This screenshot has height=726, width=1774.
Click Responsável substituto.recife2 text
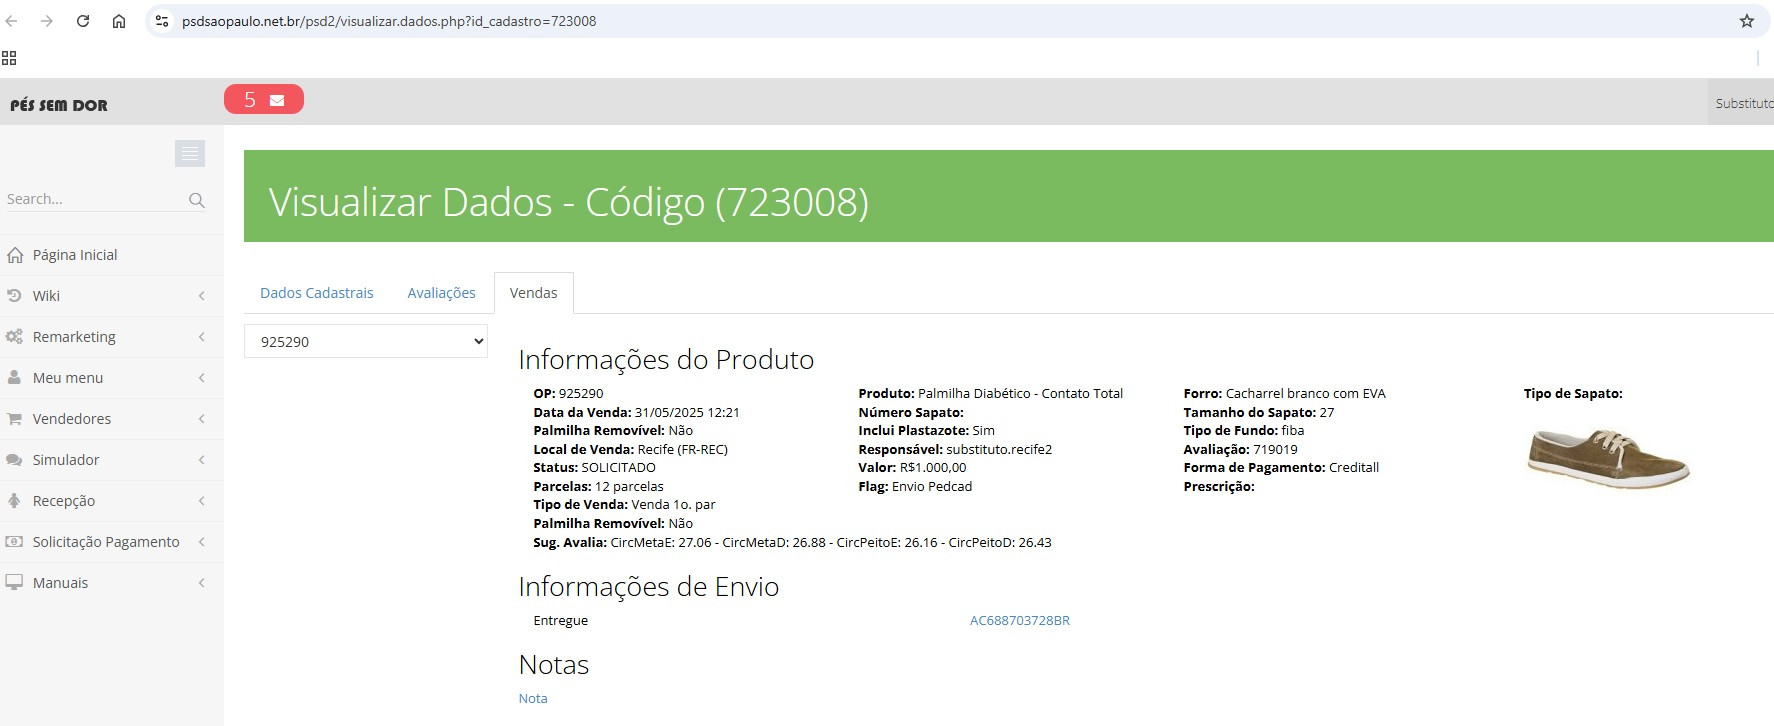pos(955,450)
